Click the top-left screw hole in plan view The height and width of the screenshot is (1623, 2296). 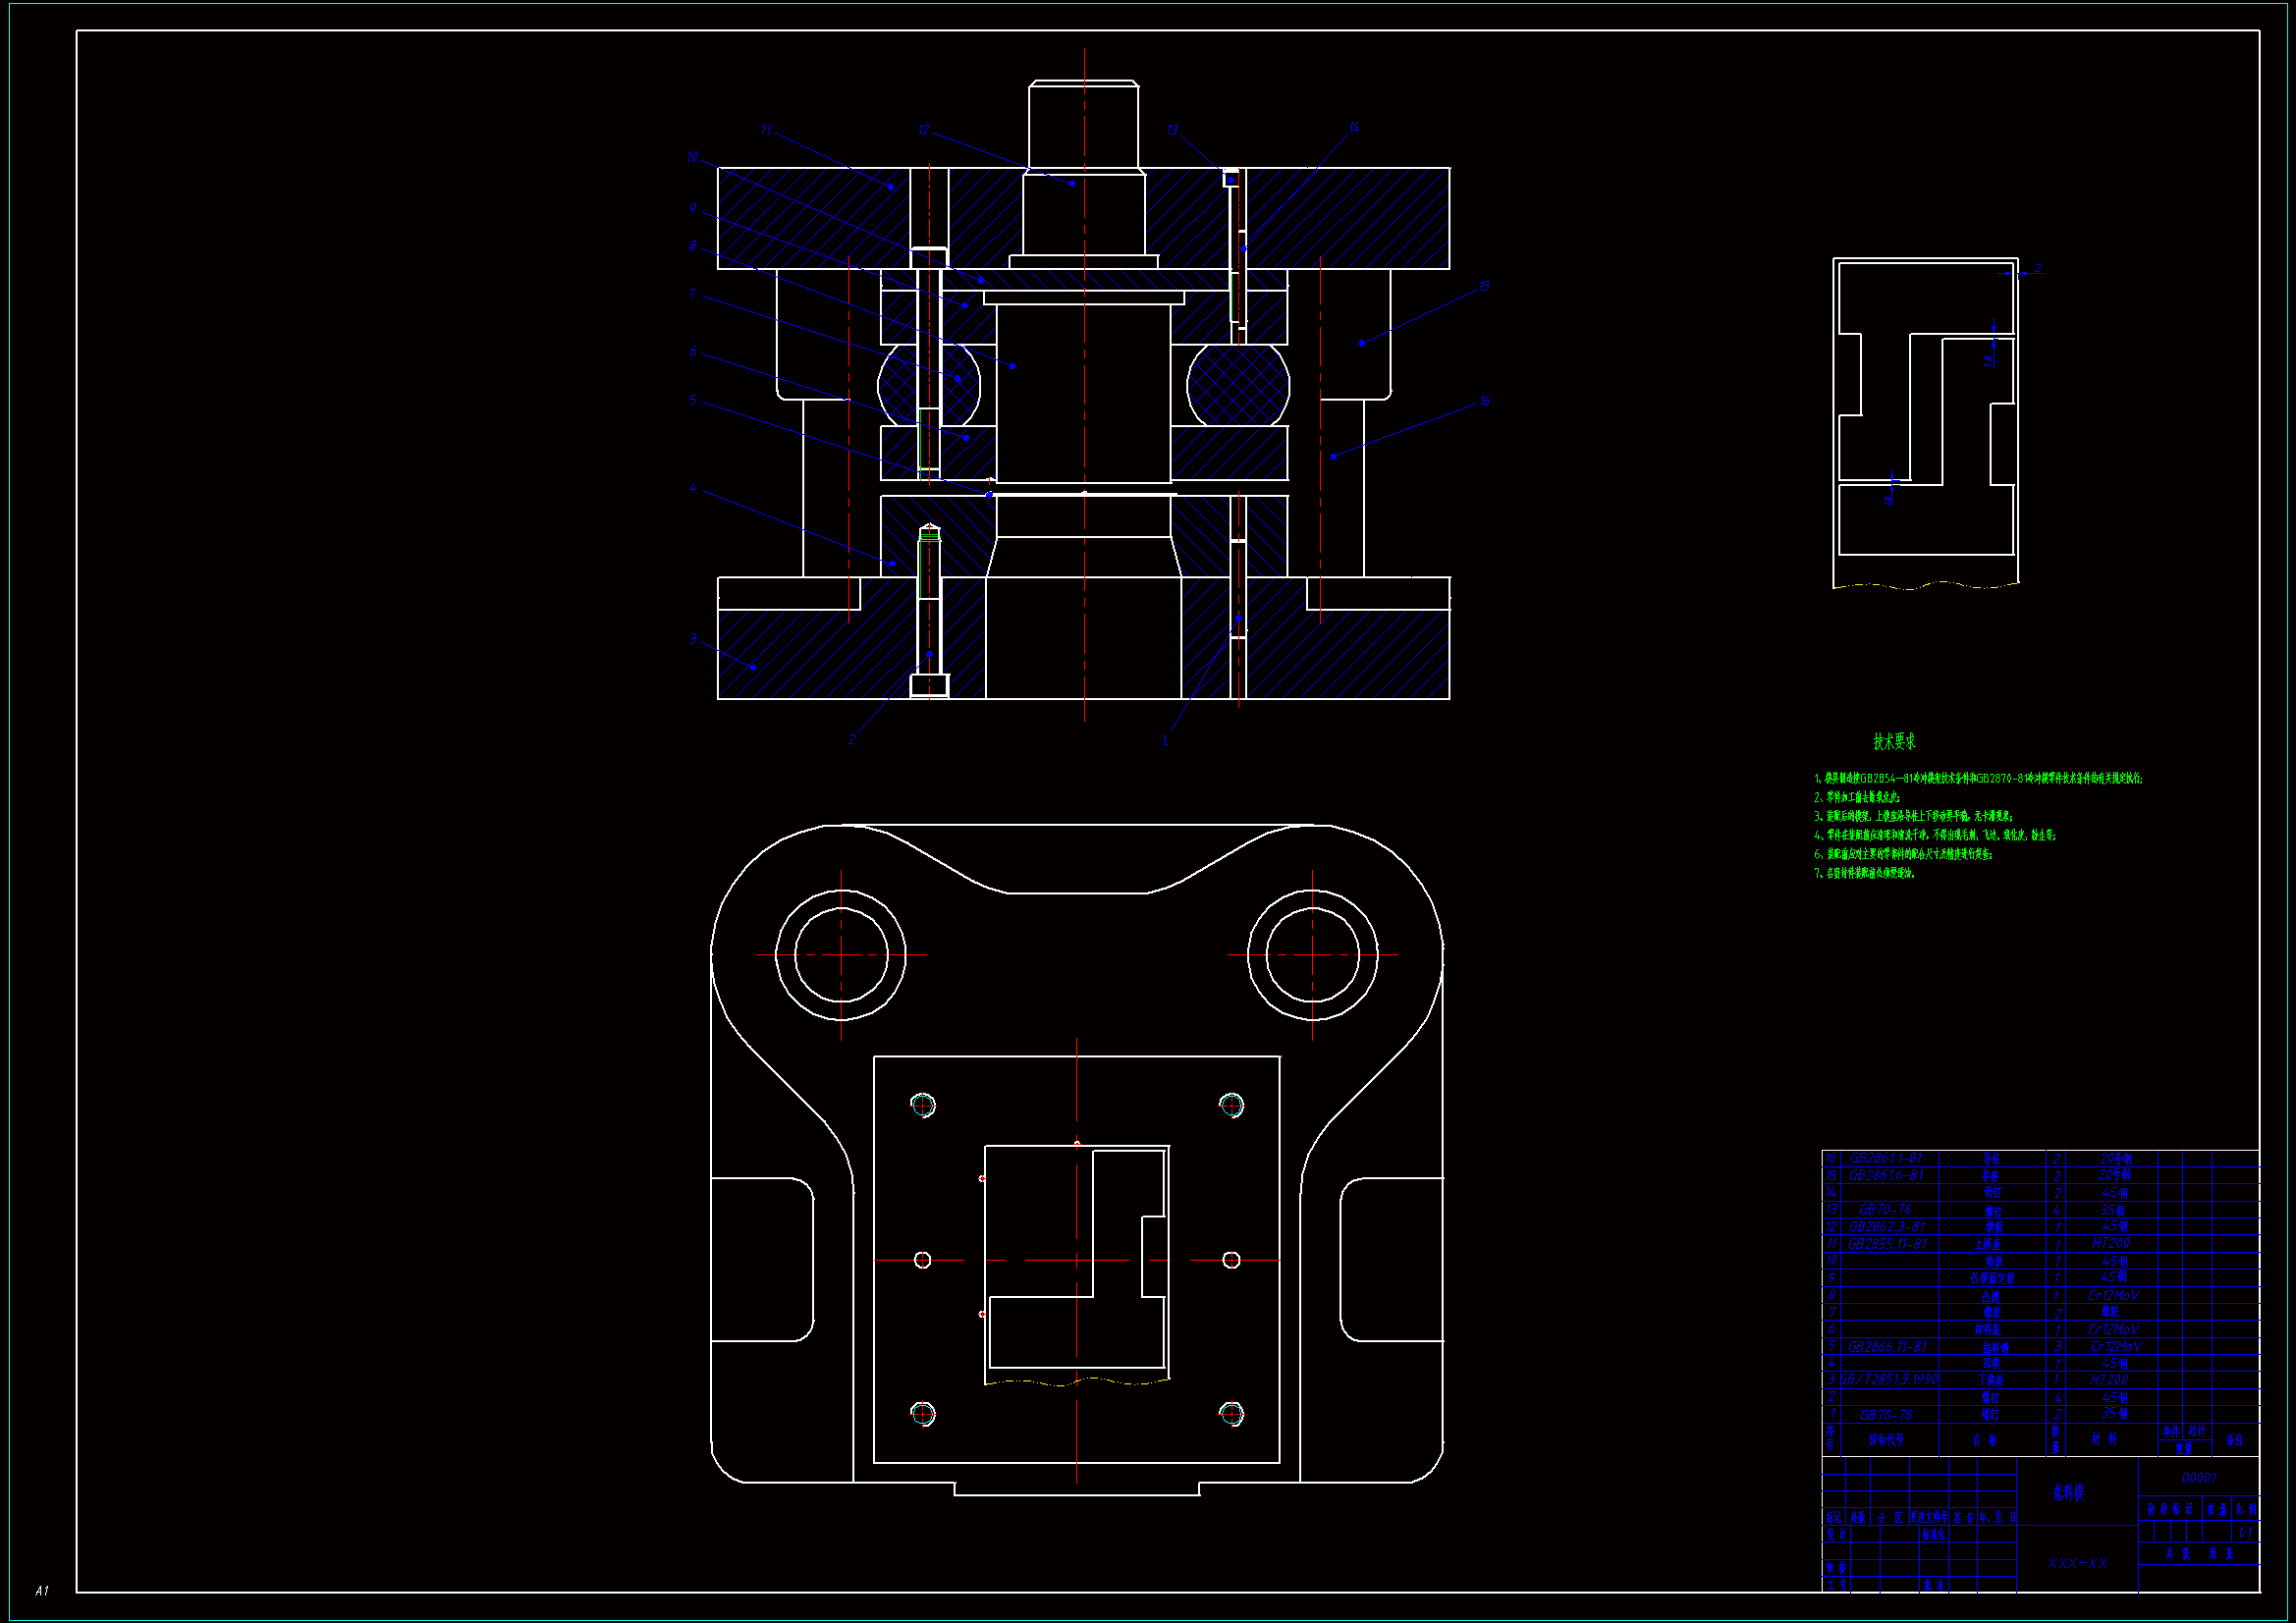[923, 1105]
